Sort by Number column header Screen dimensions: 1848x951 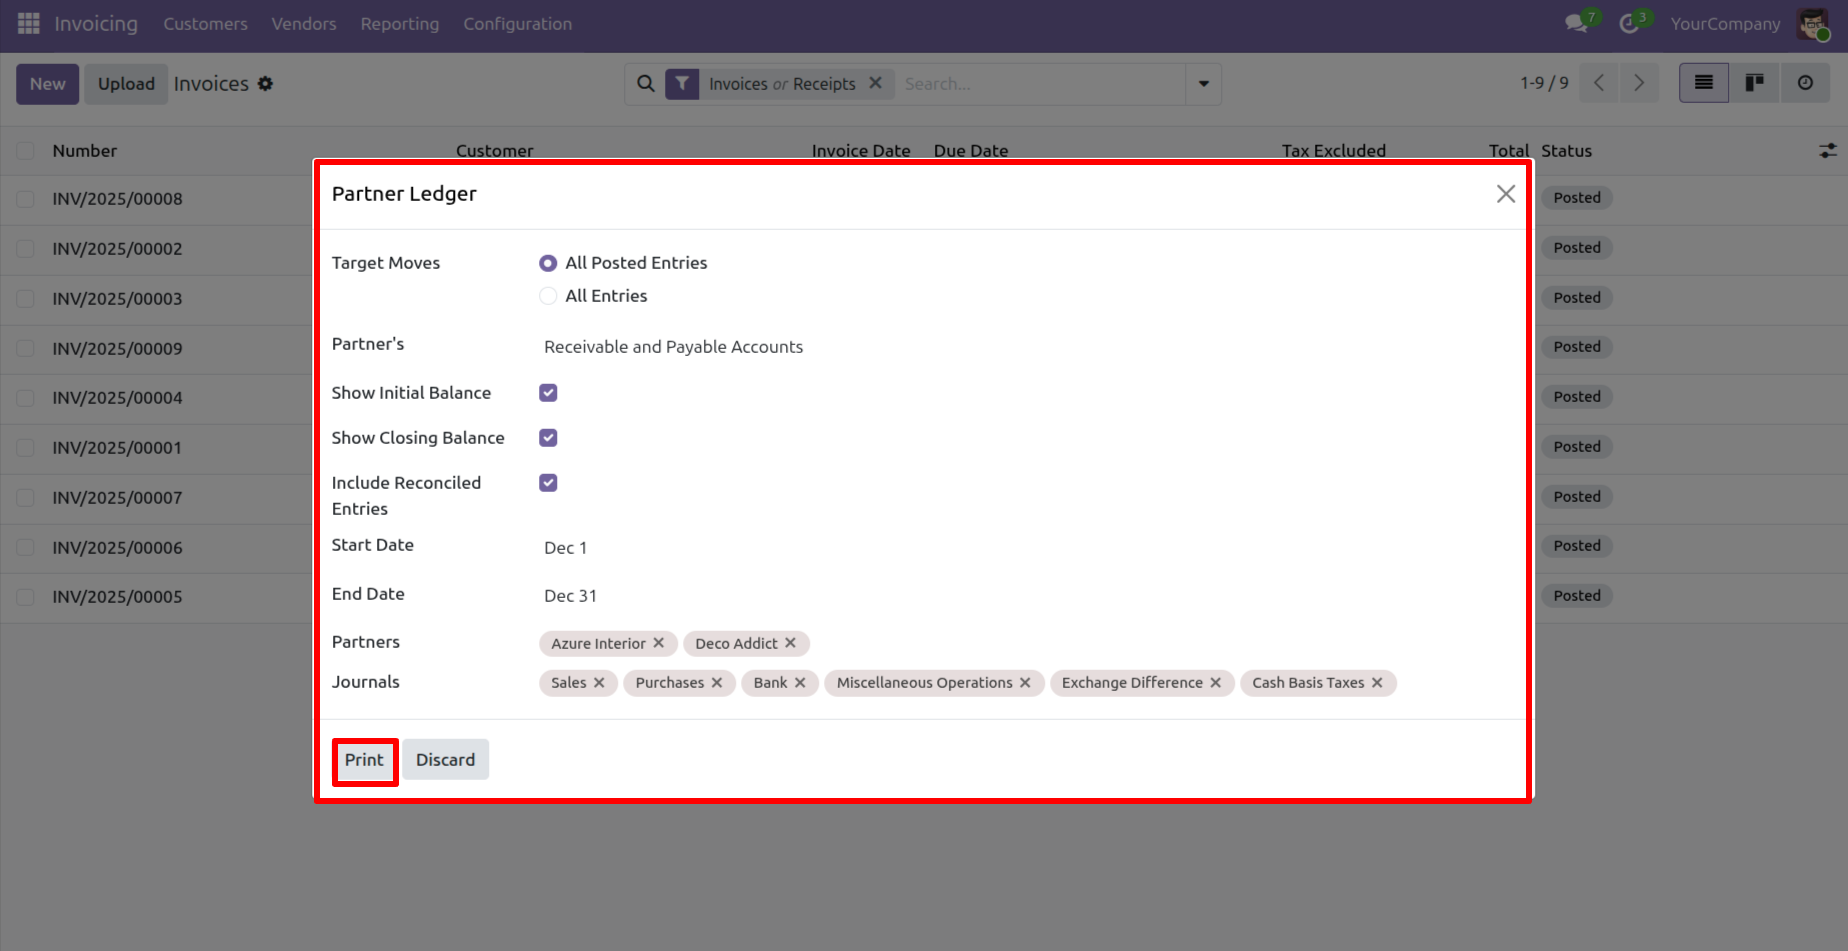tap(85, 151)
